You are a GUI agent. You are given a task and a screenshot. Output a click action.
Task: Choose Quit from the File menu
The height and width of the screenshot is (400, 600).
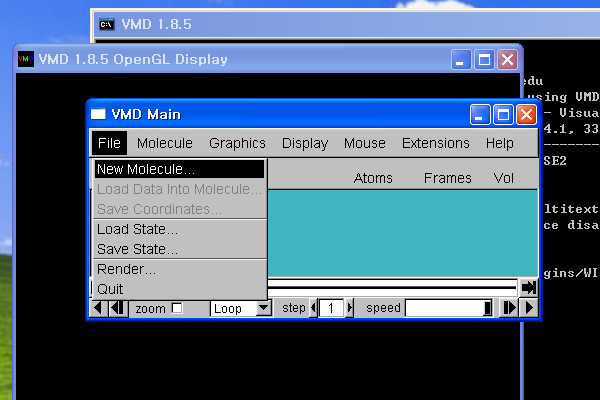pyautogui.click(x=179, y=289)
